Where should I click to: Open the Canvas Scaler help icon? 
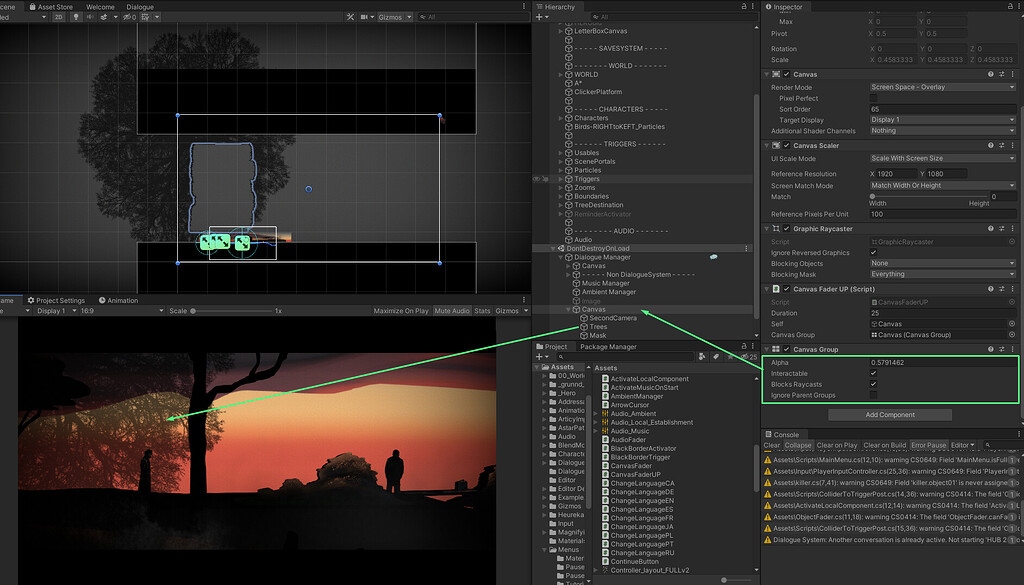[989, 144]
